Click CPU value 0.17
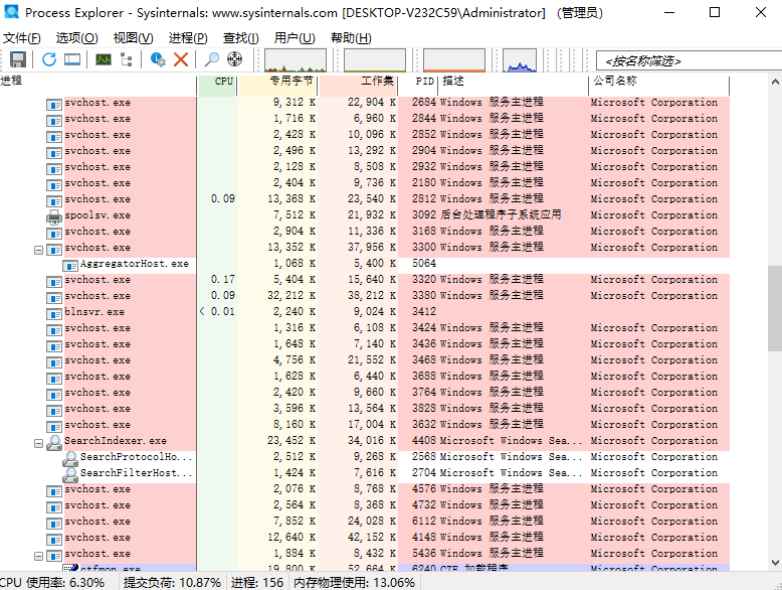782x590 pixels. (x=222, y=279)
